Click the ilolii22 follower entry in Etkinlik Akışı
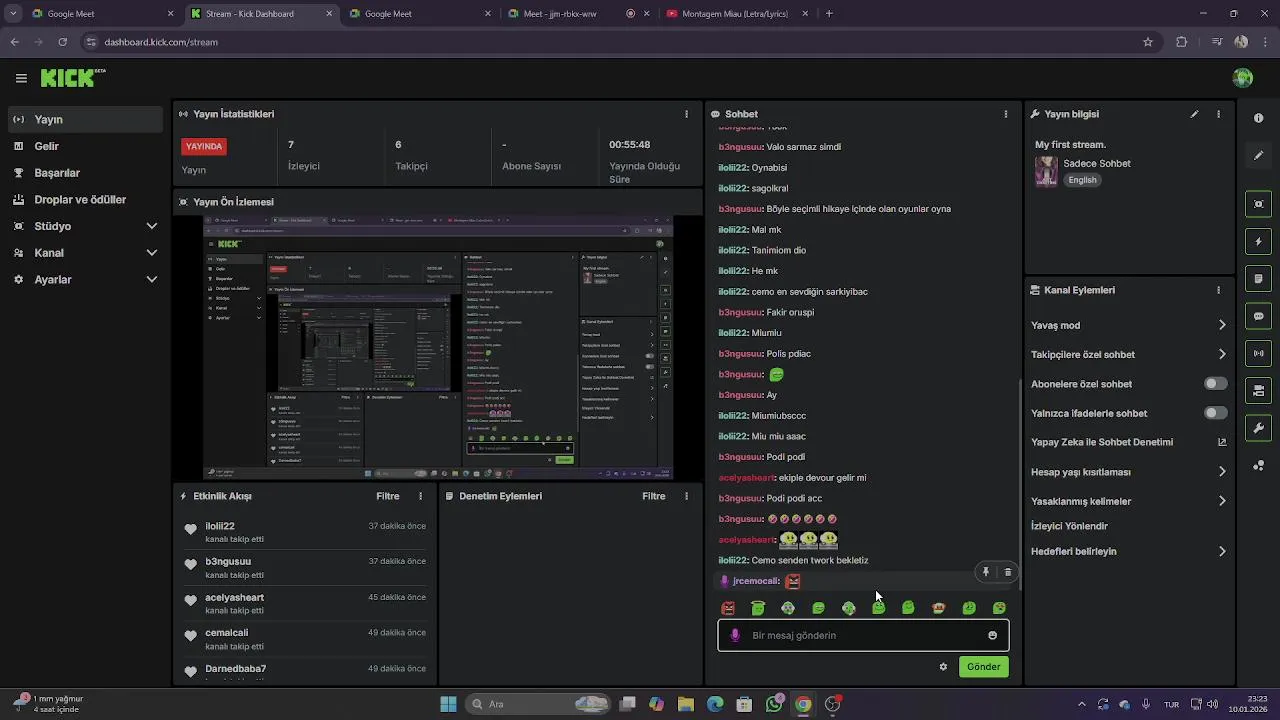Screen dimensions: 1280x720 click(305, 533)
